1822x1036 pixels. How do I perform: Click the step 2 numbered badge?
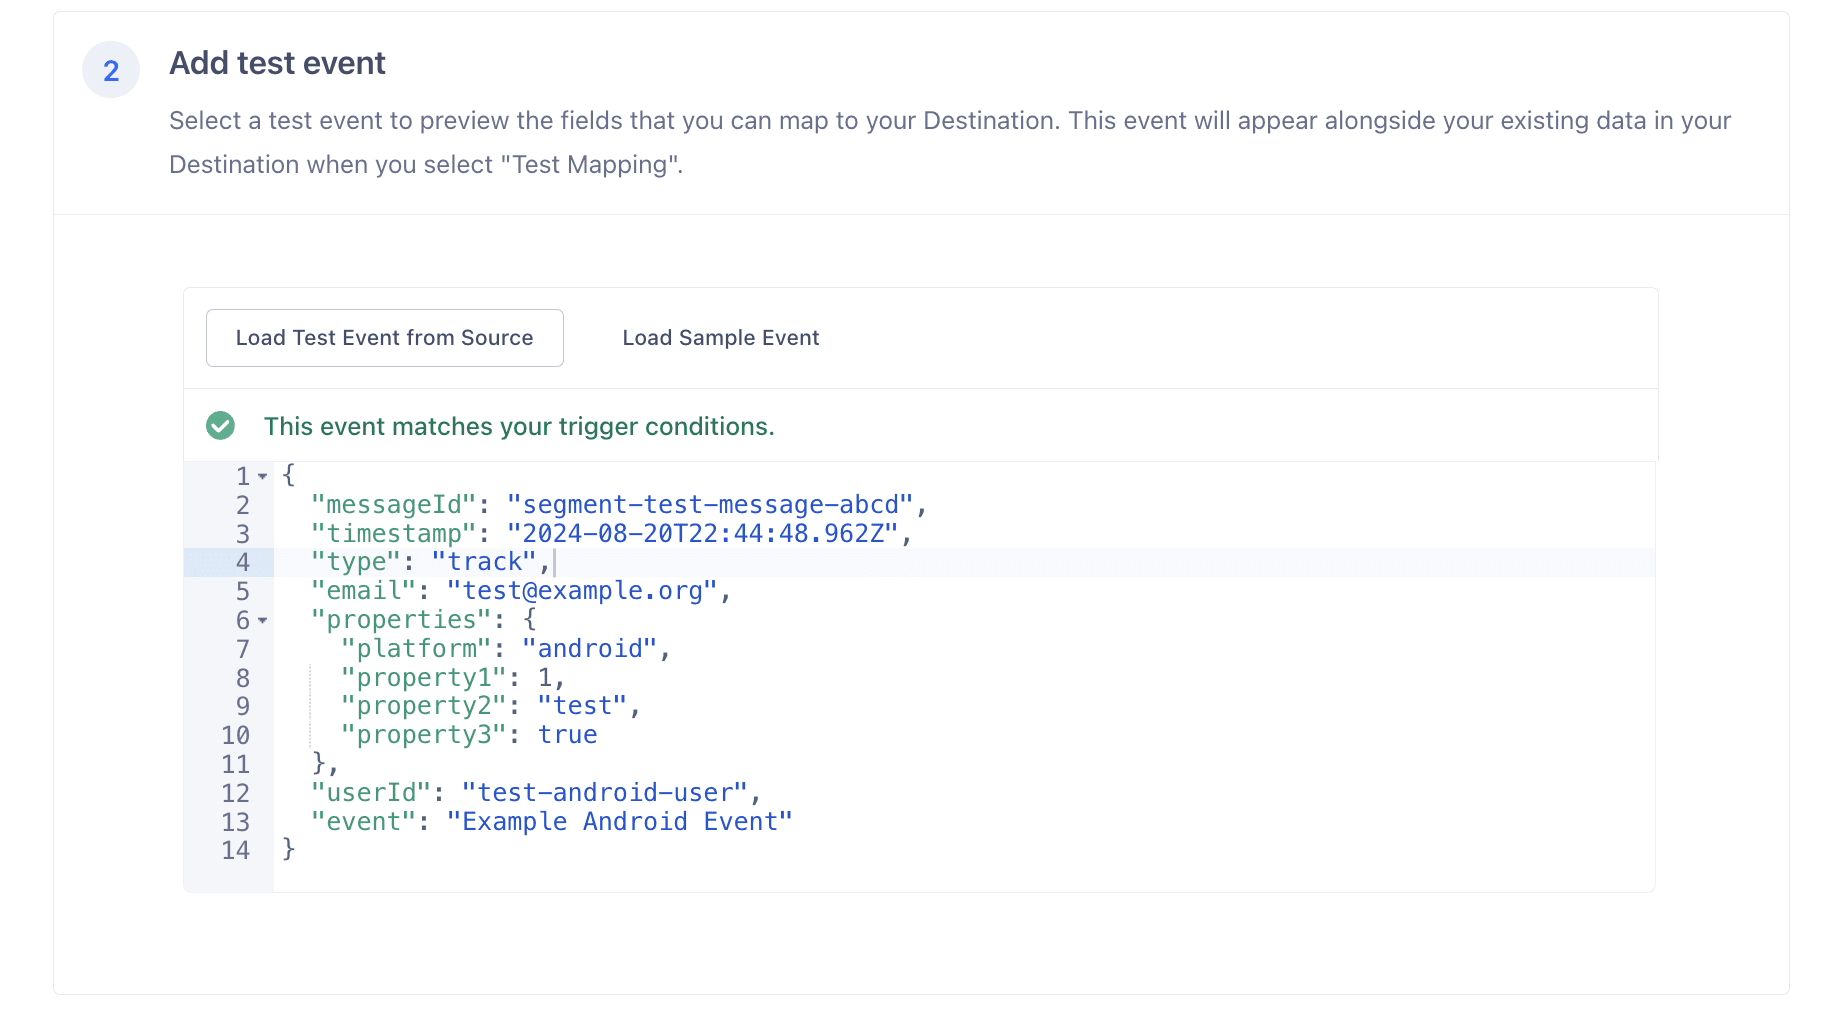click(110, 69)
